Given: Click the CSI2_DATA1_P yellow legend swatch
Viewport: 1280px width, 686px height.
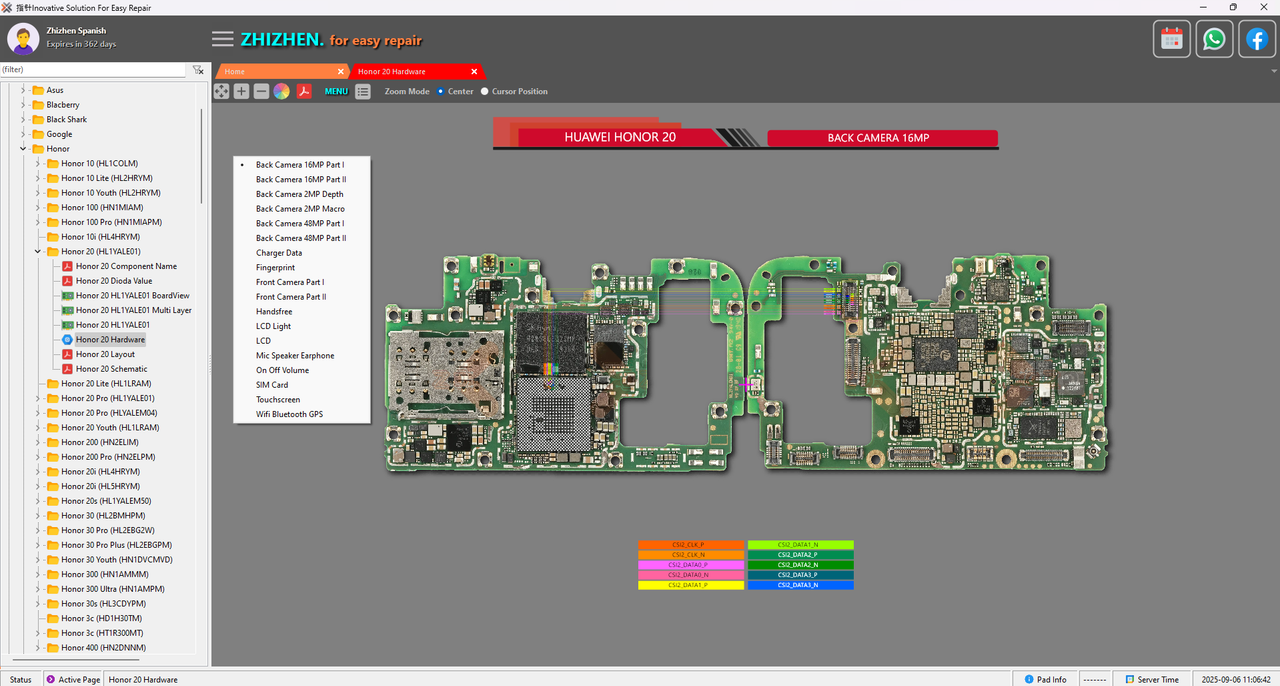Looking at the screenshot, I should pos(691,585).
